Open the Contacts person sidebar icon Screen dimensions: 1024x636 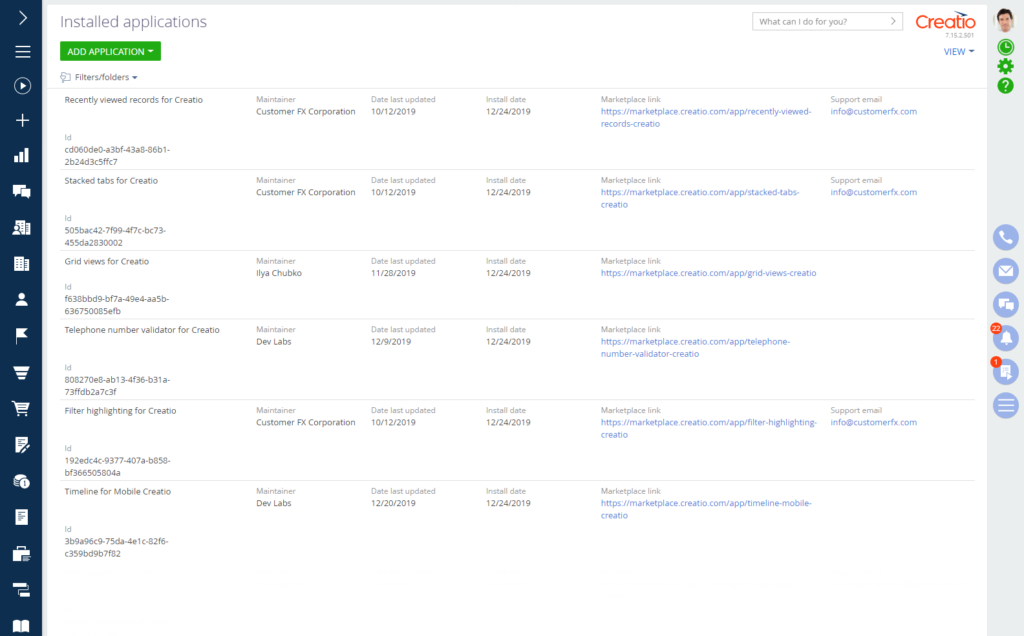[22, 299]
